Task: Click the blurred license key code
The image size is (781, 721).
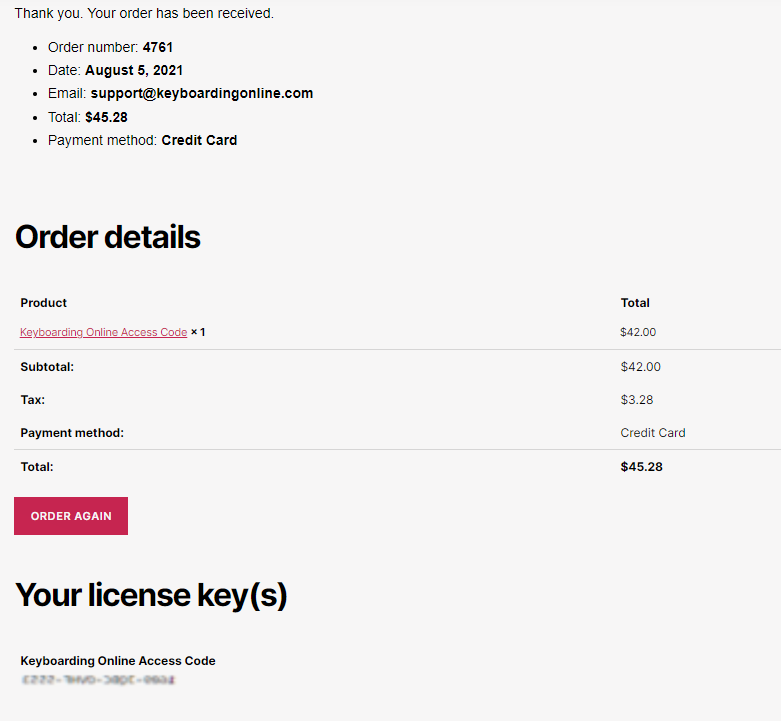Action: pyautogui.click(x=98, y=680)
